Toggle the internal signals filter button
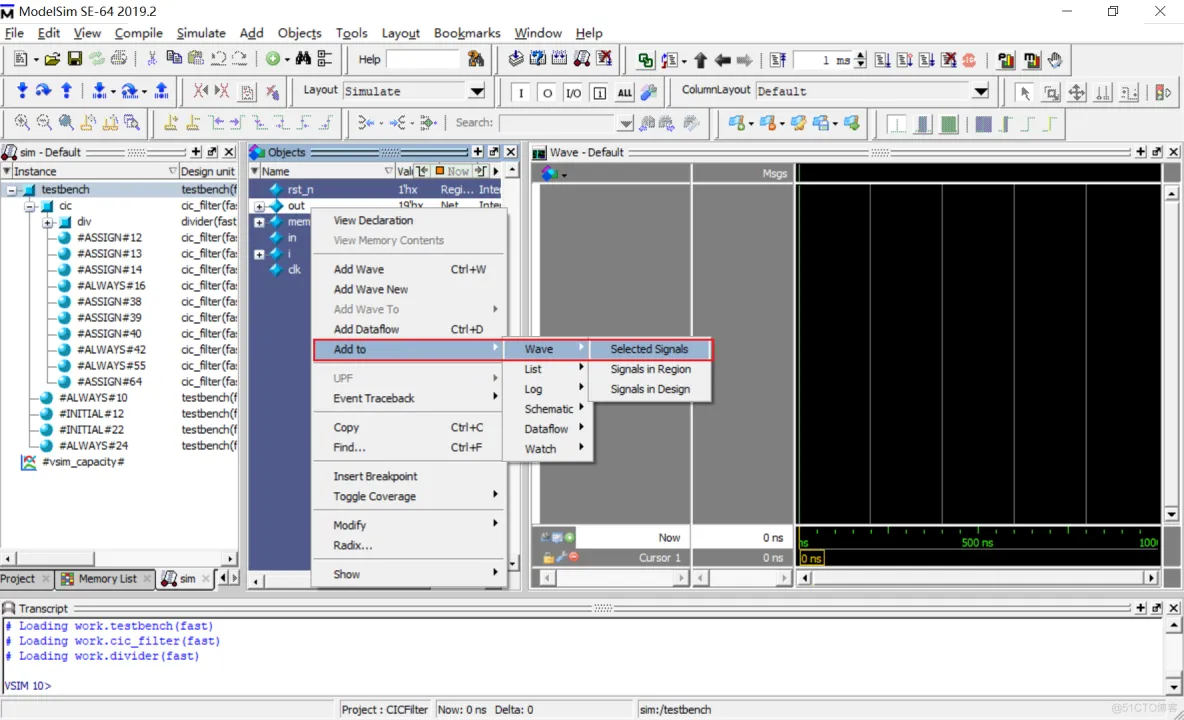The image size is (1184, 720). coord(600,93)
